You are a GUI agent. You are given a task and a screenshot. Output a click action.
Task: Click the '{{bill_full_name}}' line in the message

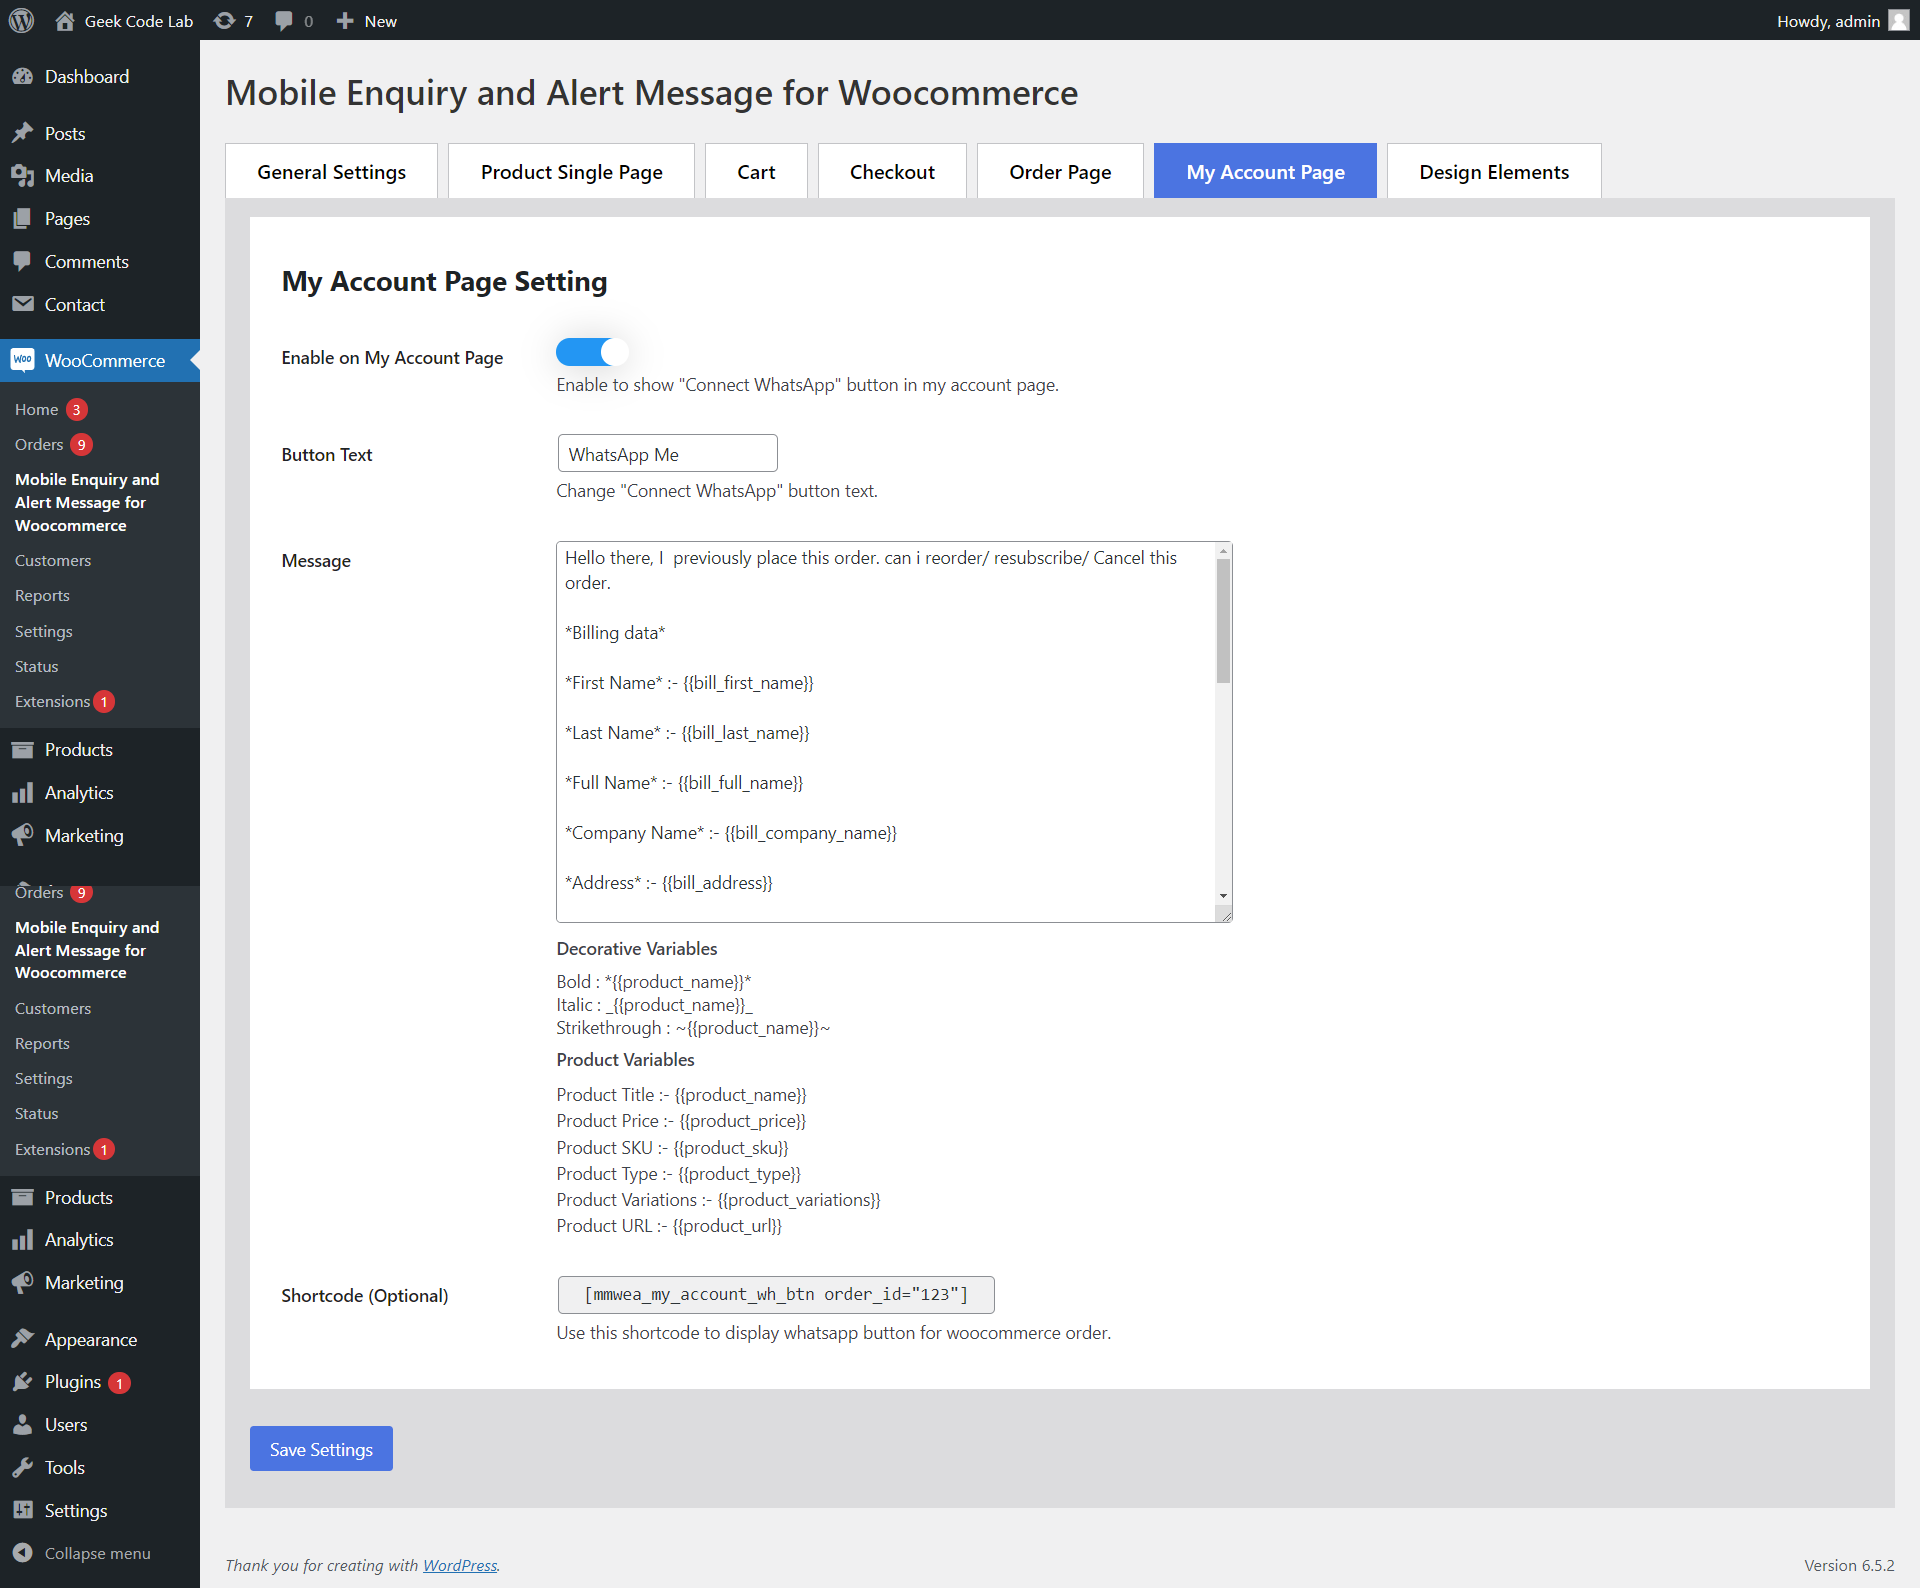[684, 783]
